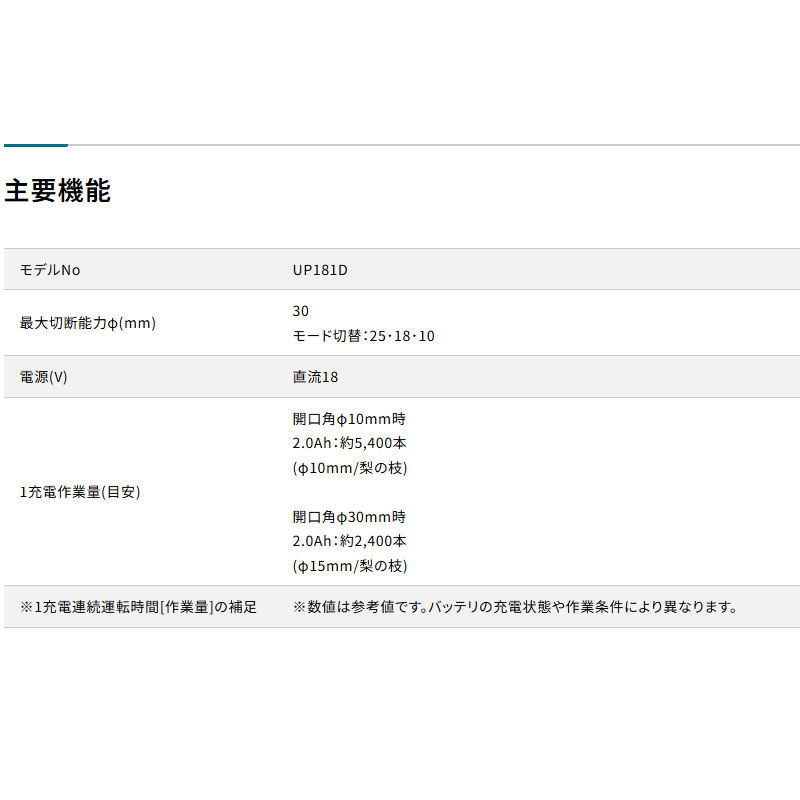Click the 直流18 power value
Image resolution: width=800 pixels, height=800 pixels.
[x=316, y=377]
